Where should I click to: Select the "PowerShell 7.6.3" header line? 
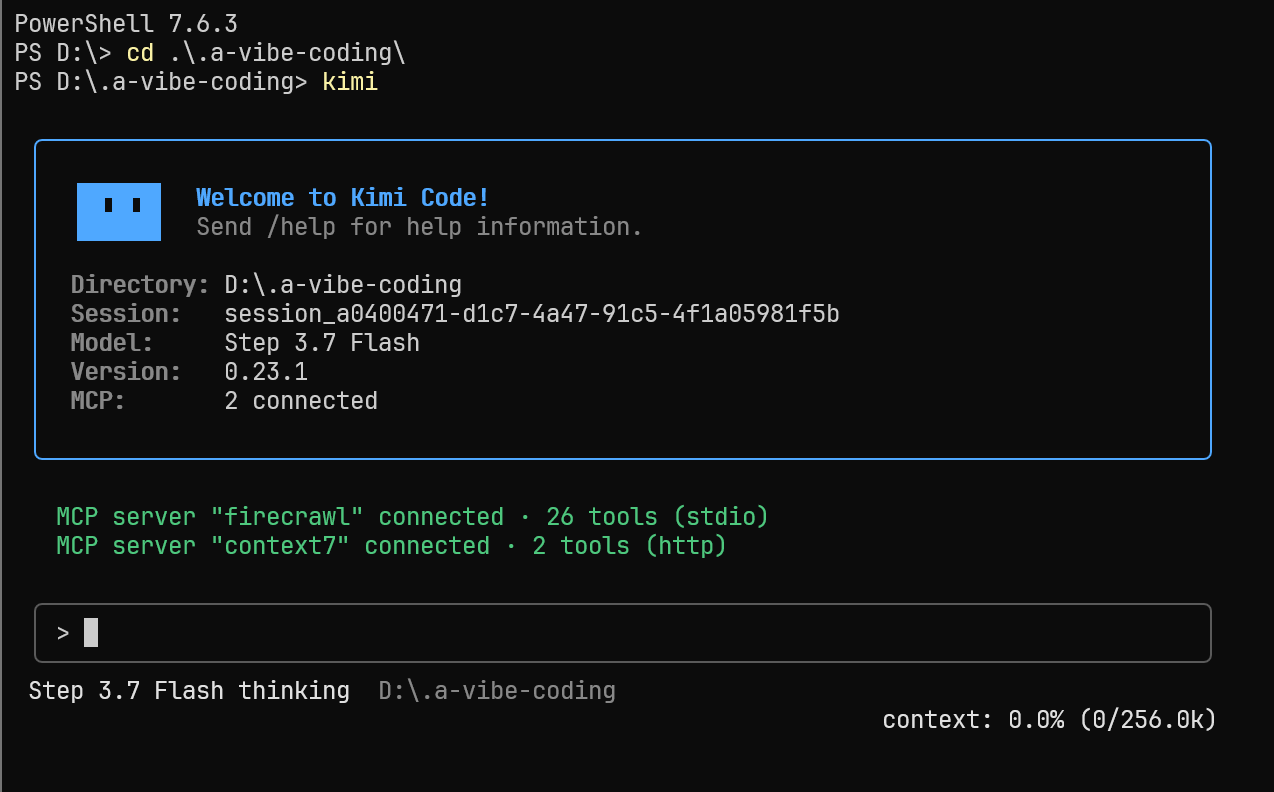click(126, 24)
